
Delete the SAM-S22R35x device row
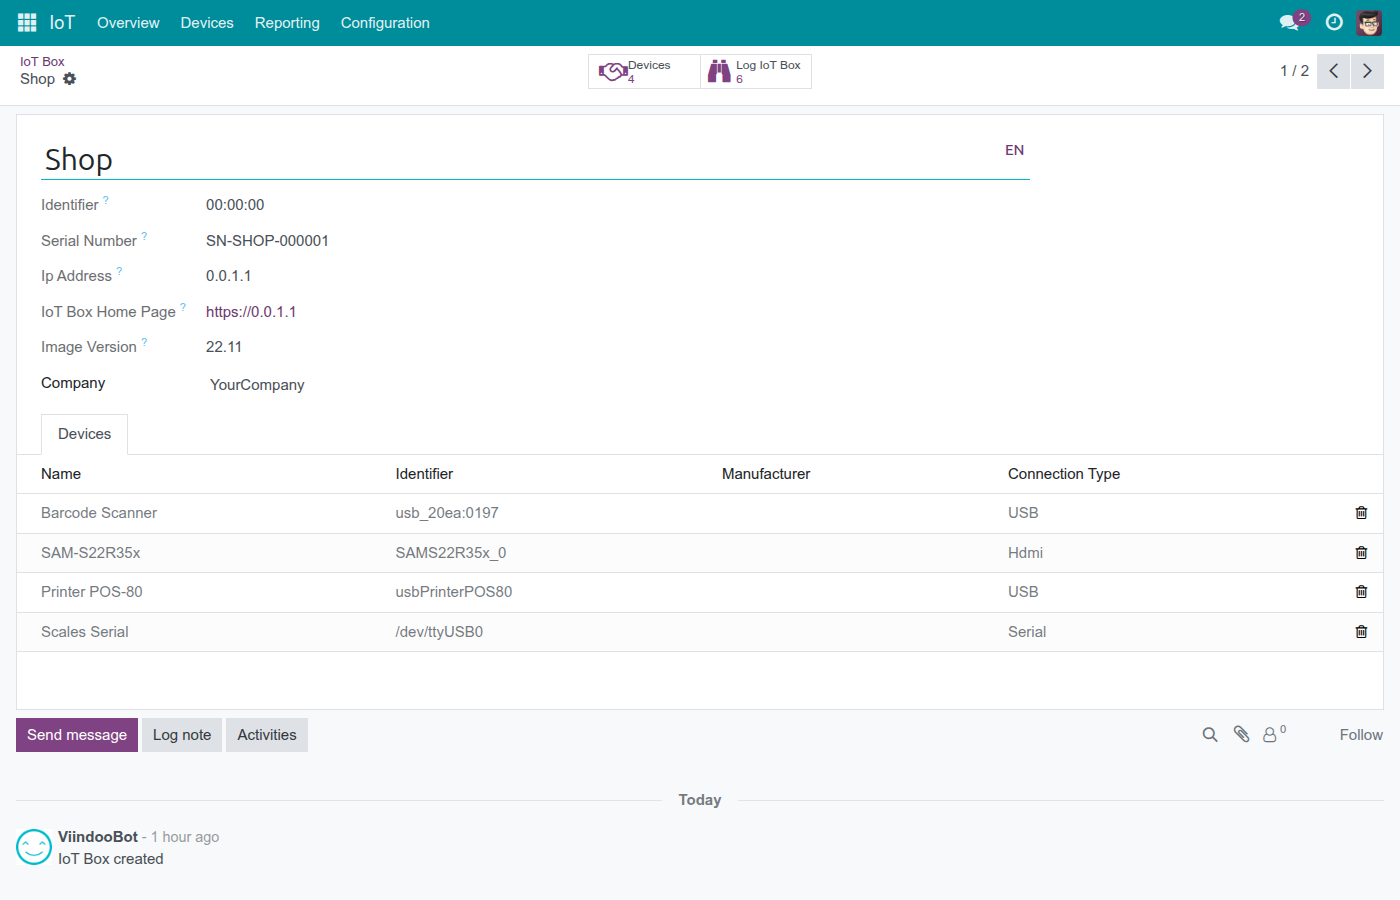coord(1361,553)
